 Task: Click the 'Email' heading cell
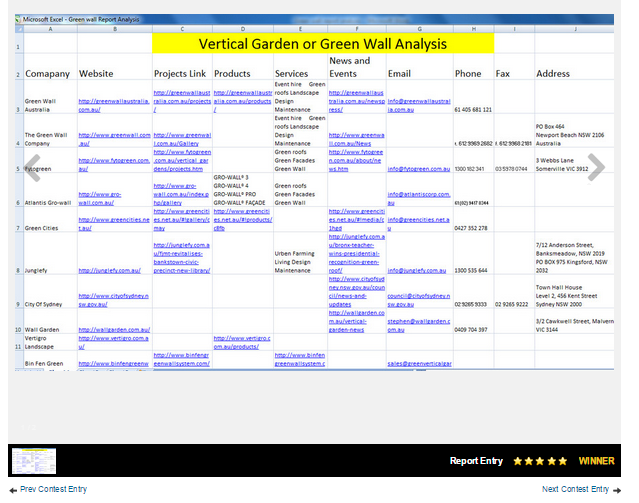(420, 66)
